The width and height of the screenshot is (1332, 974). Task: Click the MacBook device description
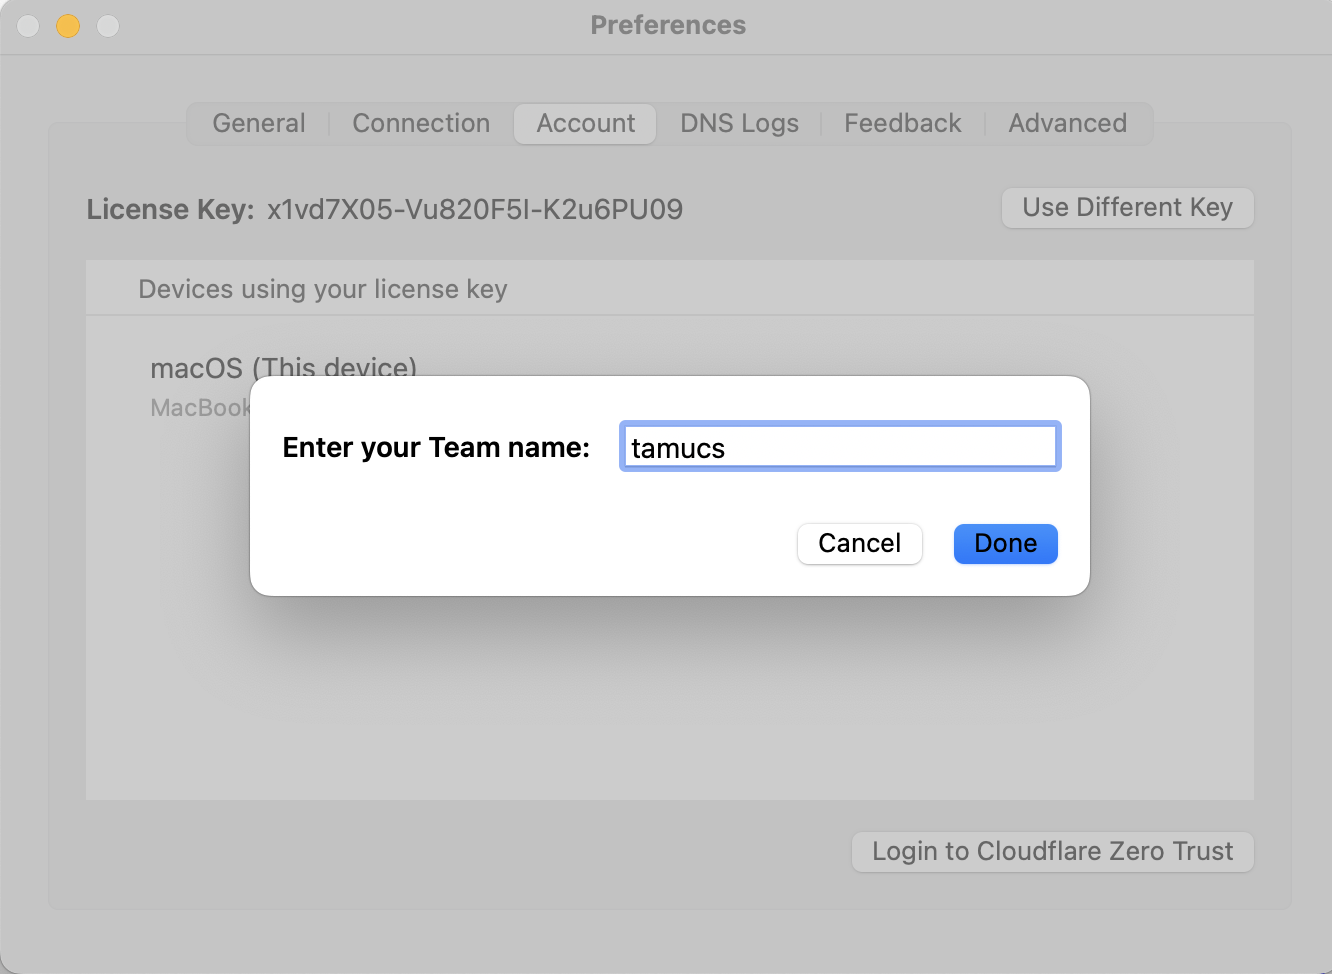pyautogui.click(x=200, y=407)
